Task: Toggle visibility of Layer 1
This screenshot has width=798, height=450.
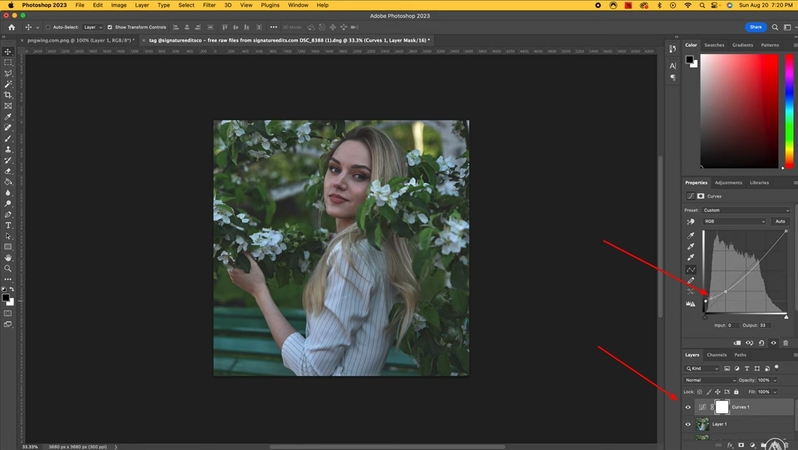Action: pos(688,424)
